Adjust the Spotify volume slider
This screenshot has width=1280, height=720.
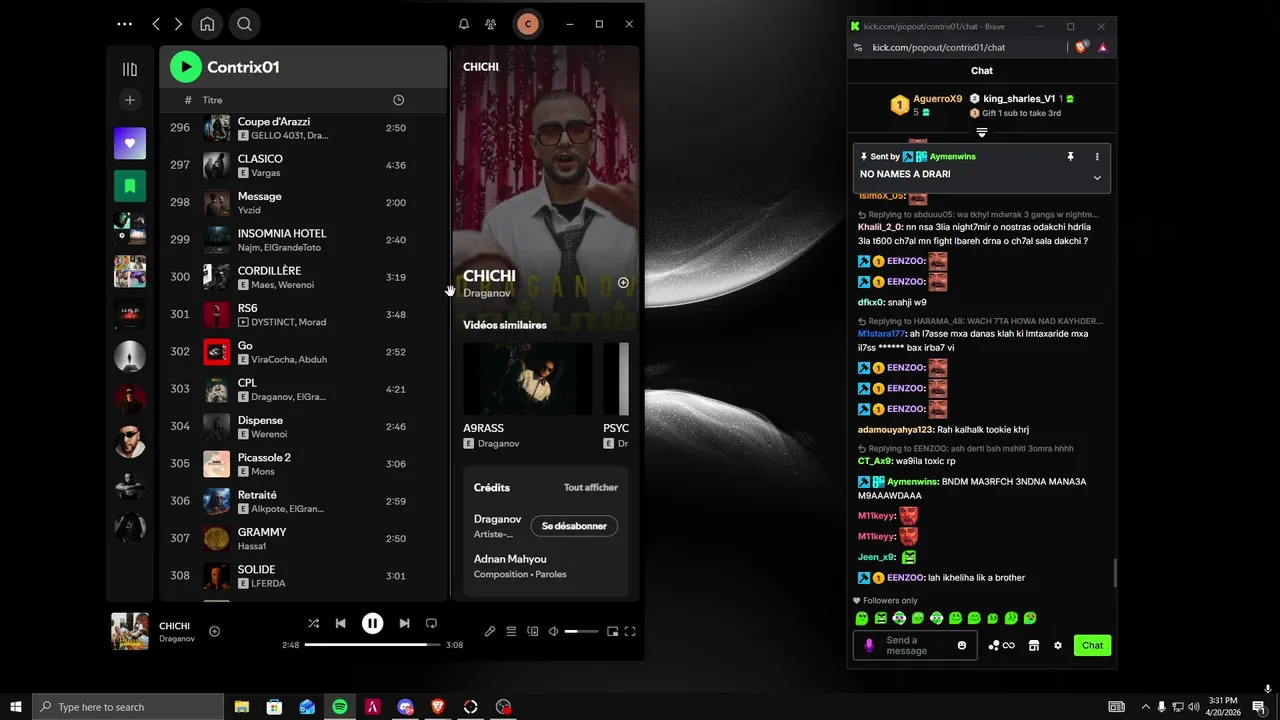pos(581,631)
